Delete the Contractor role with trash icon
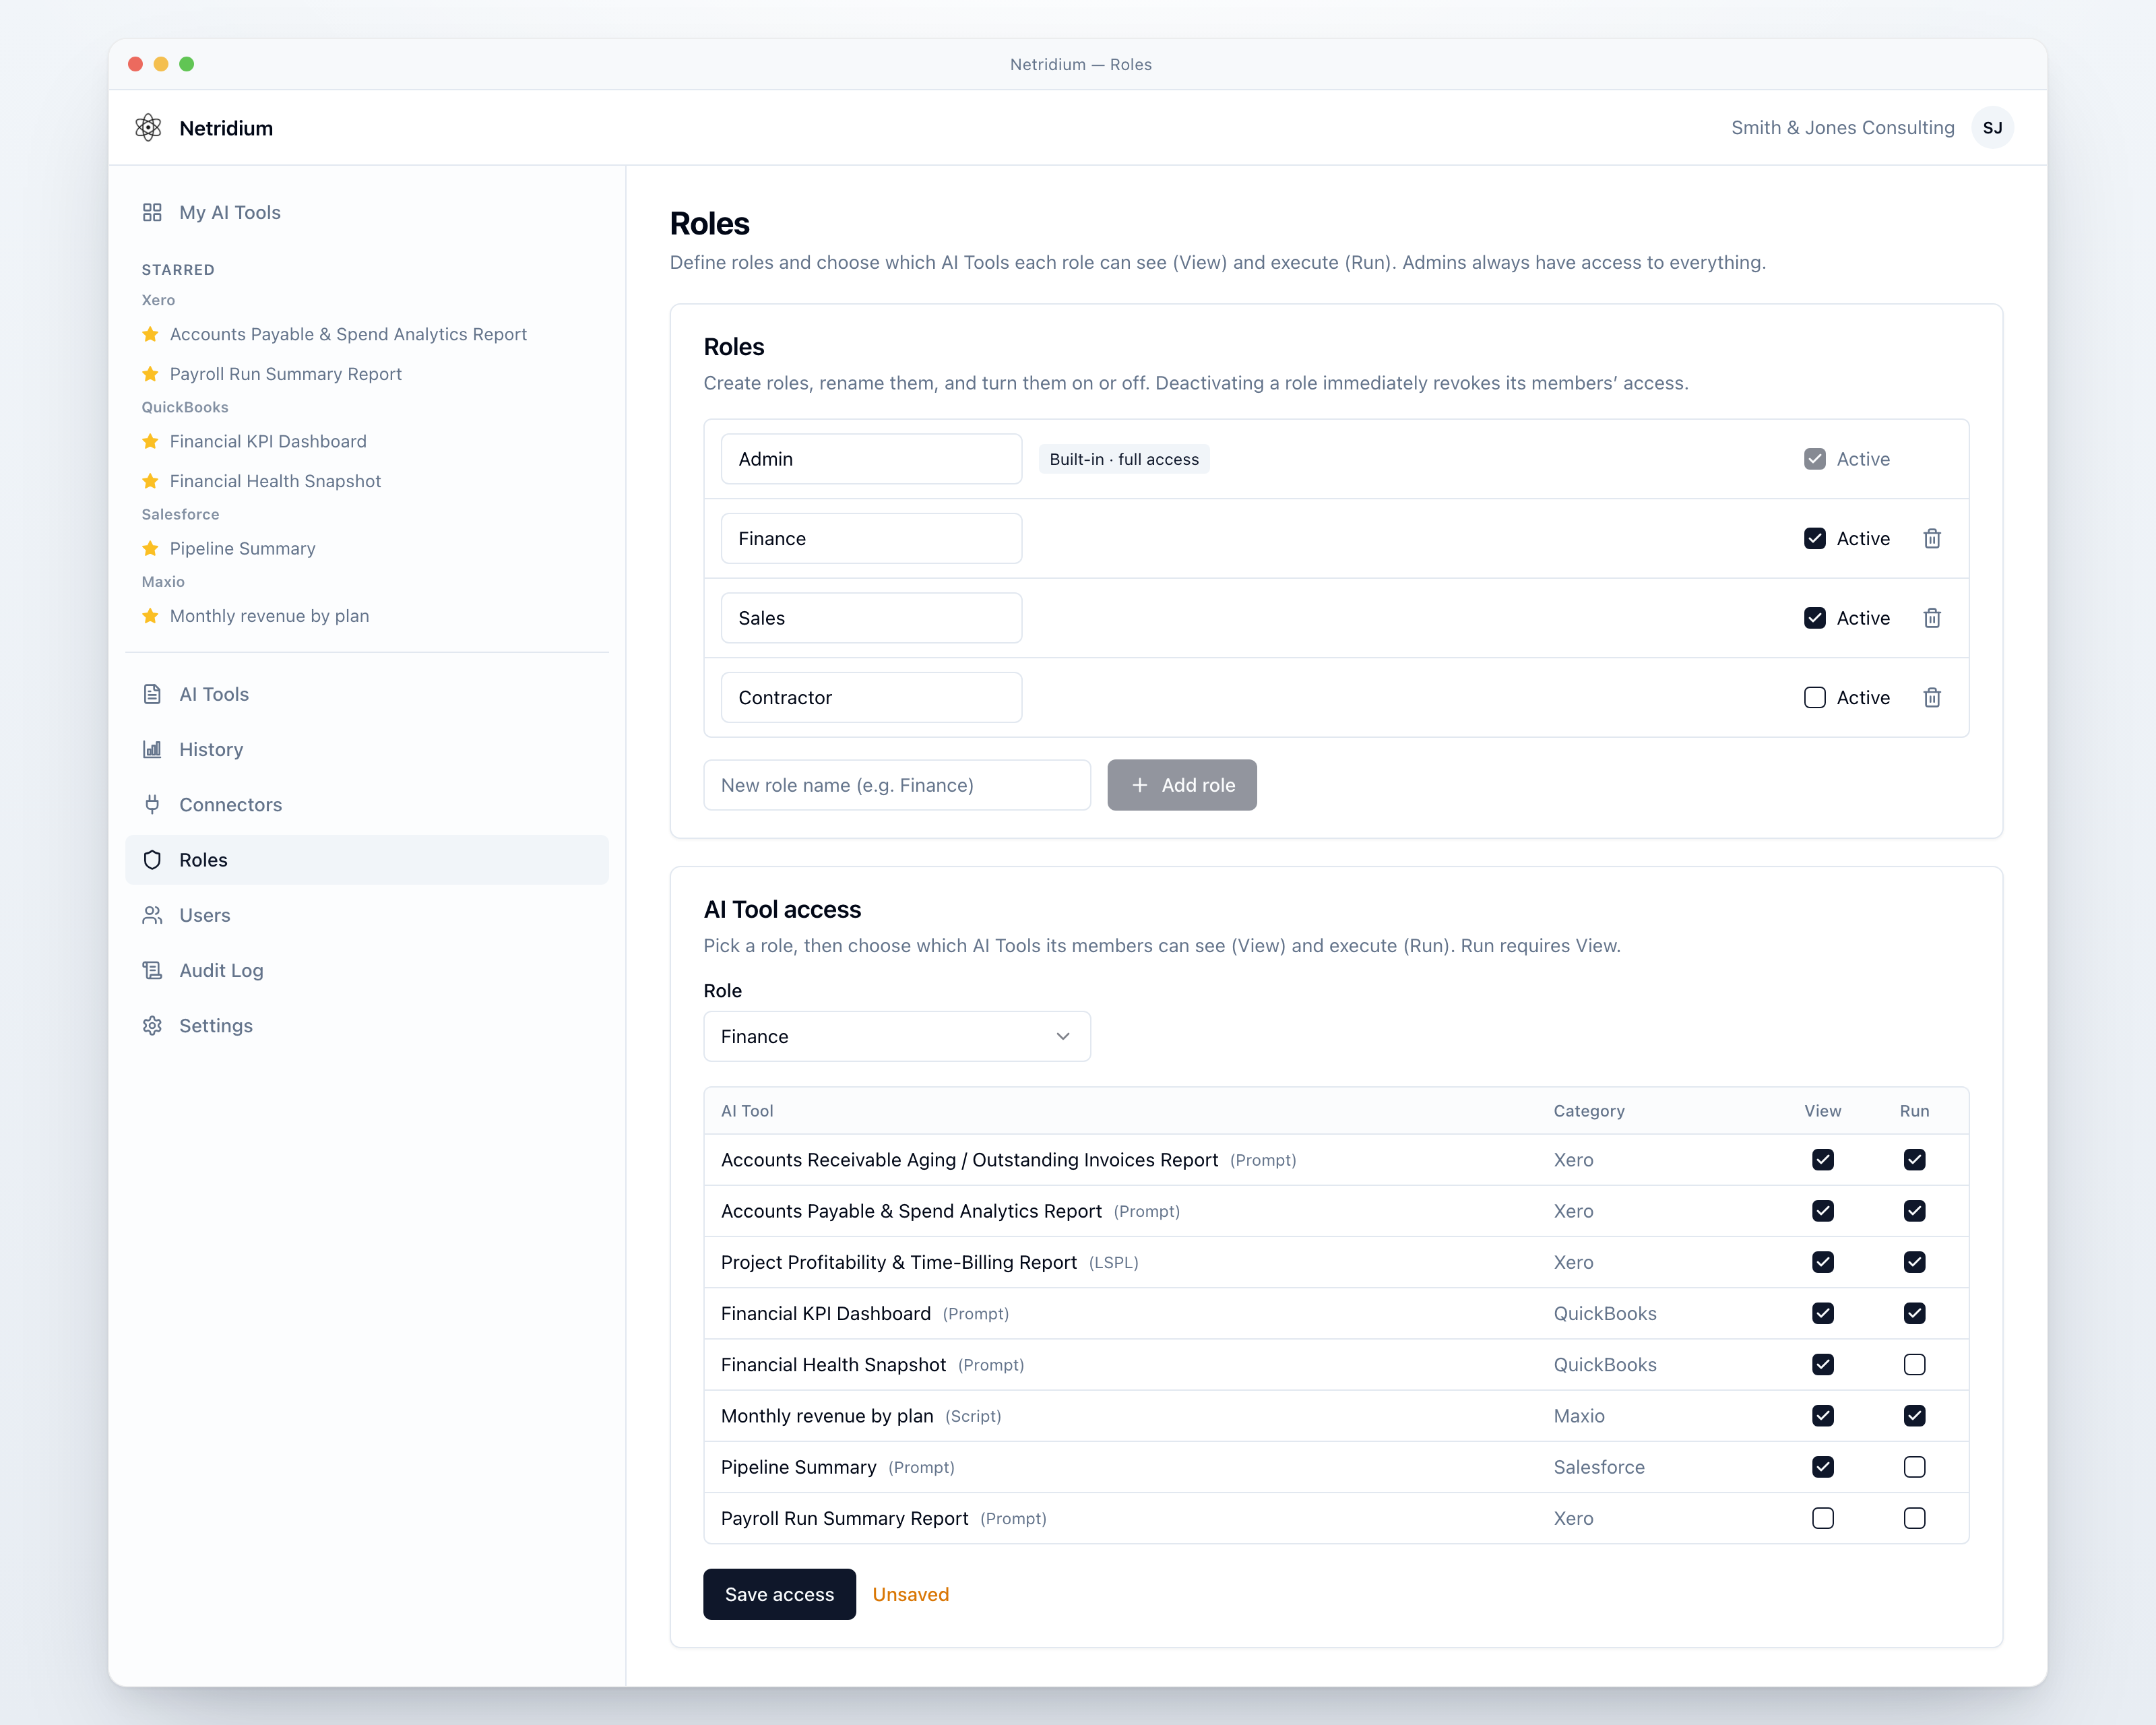 point(1931,698)
